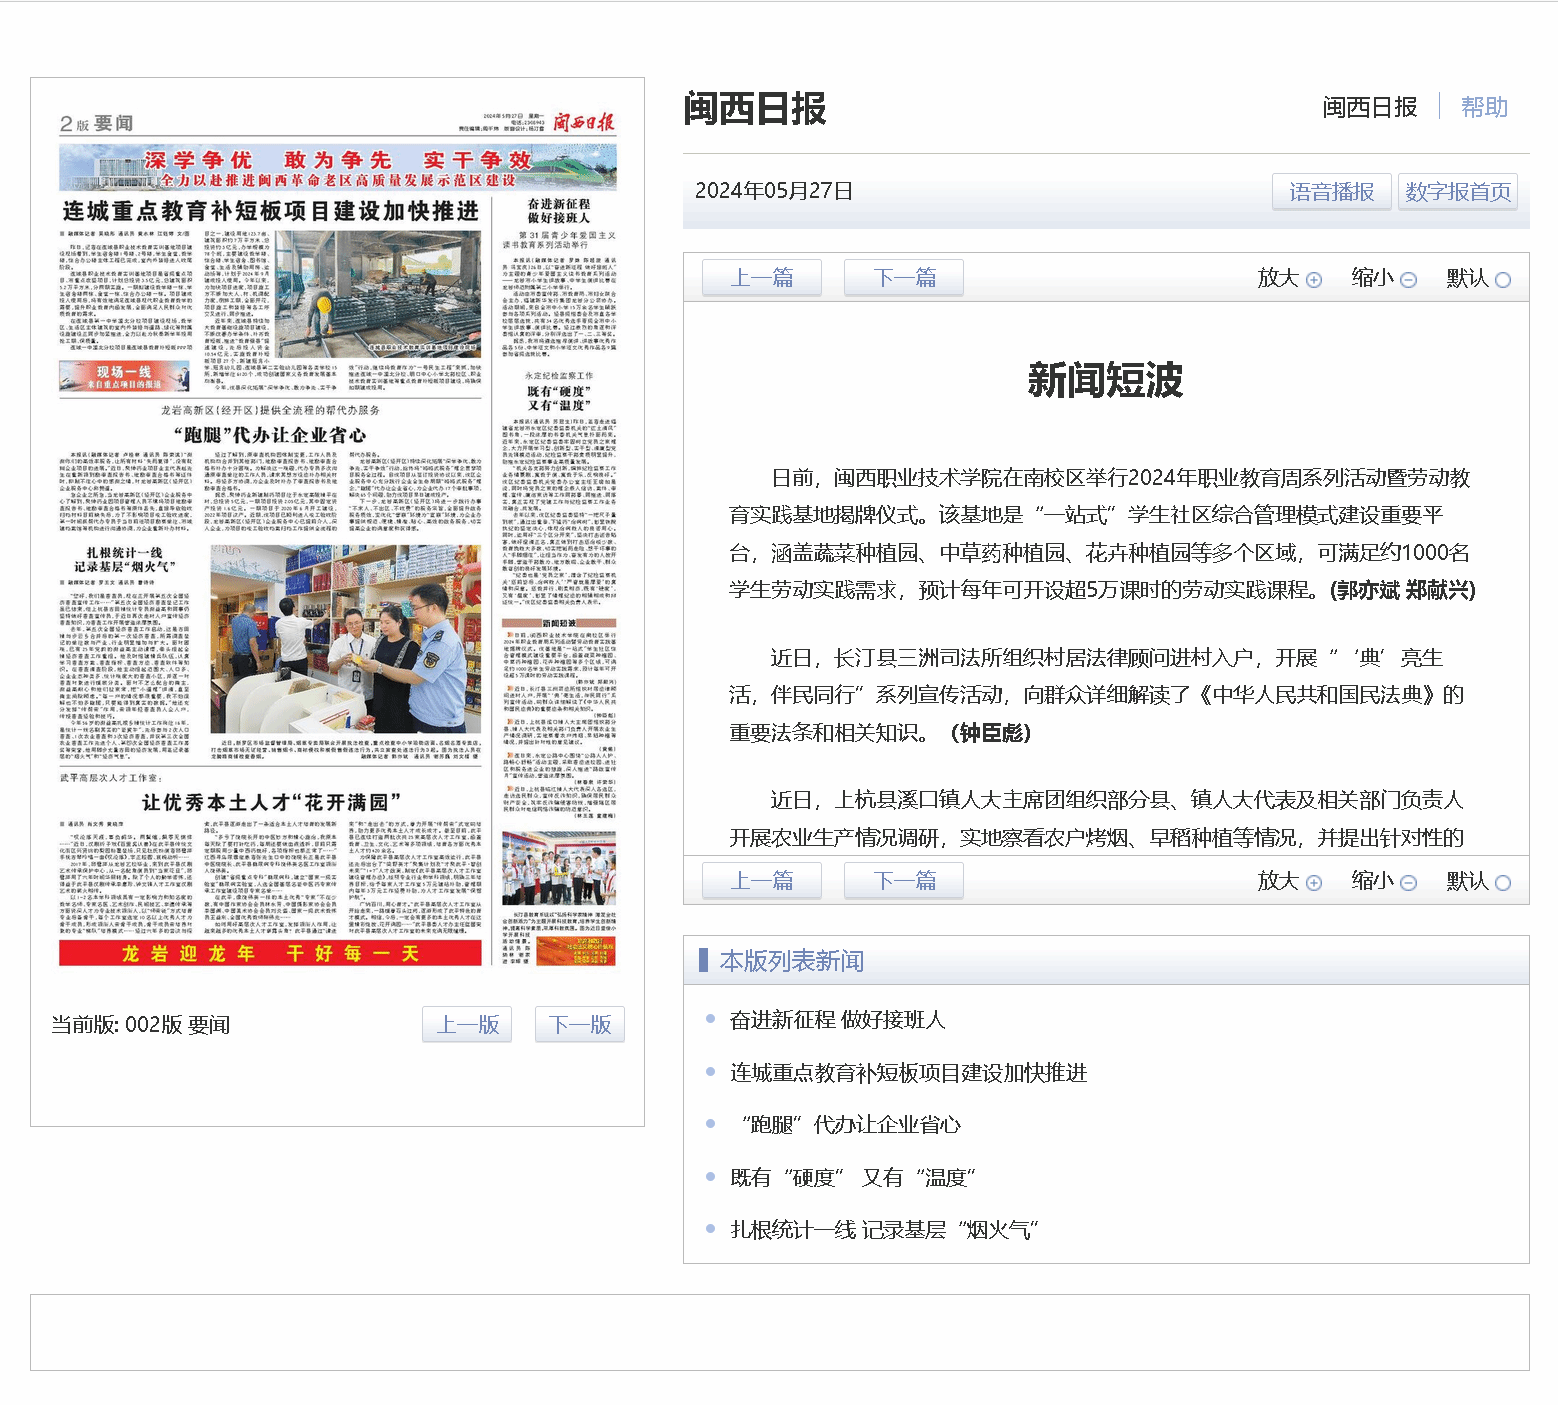1558x1405 pixels.
Task: Click the 闽西日报 logo heading
Action: point(755,109)
